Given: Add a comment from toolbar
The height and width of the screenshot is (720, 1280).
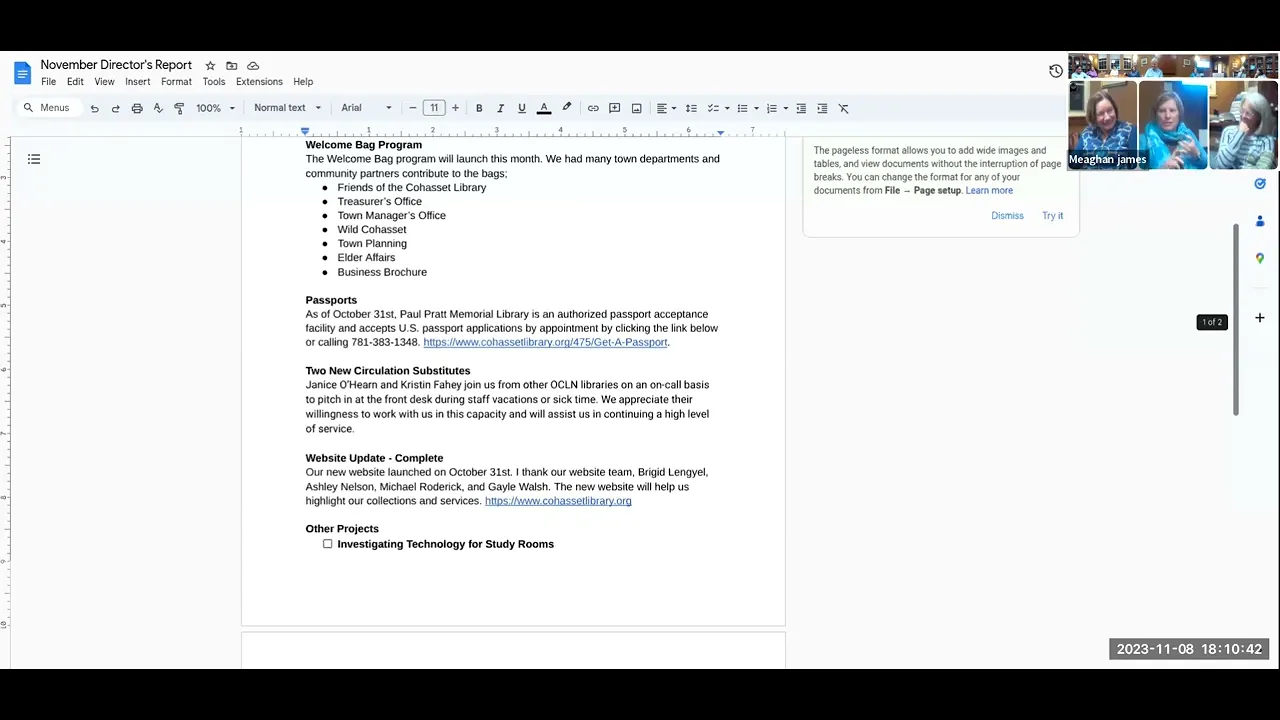Looking at the screenshot, I should (x=615, y=108).
